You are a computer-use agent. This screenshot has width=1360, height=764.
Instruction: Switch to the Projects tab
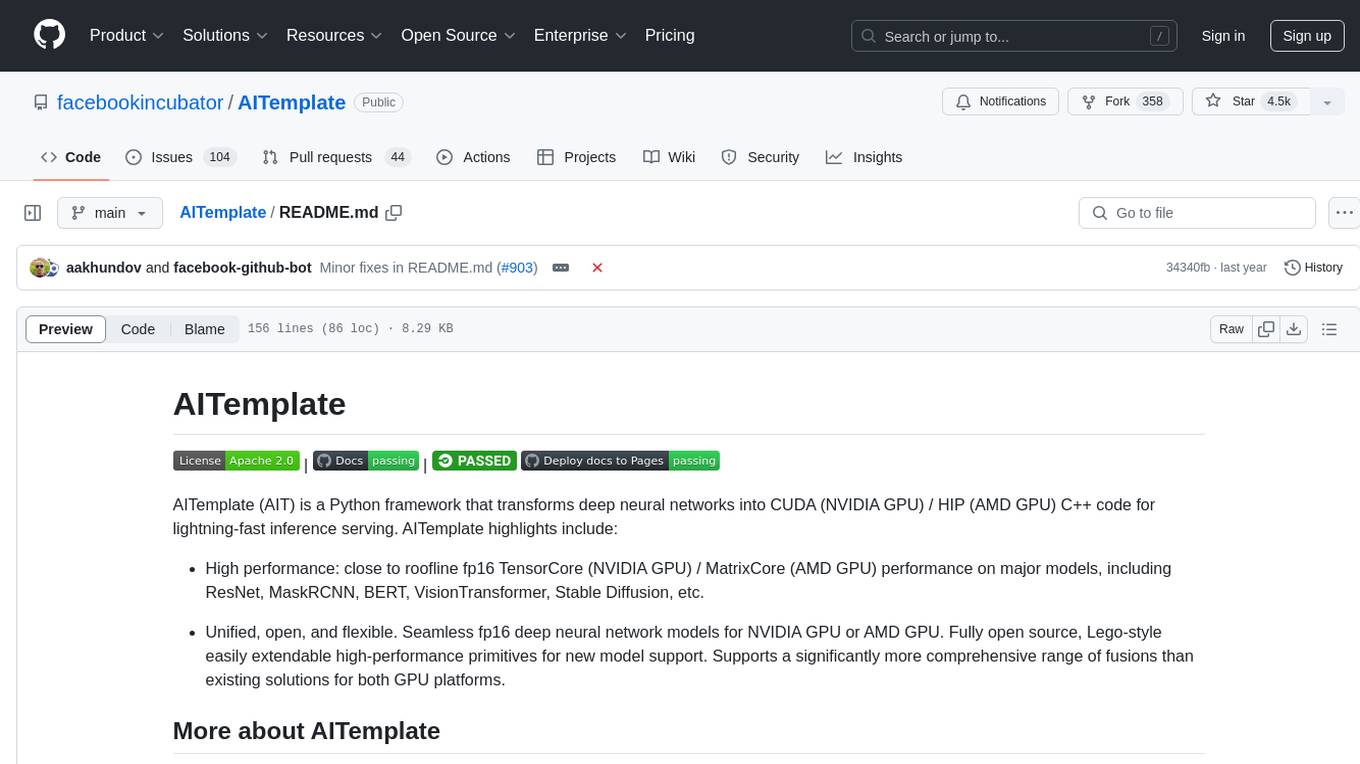tap(577, 157)
